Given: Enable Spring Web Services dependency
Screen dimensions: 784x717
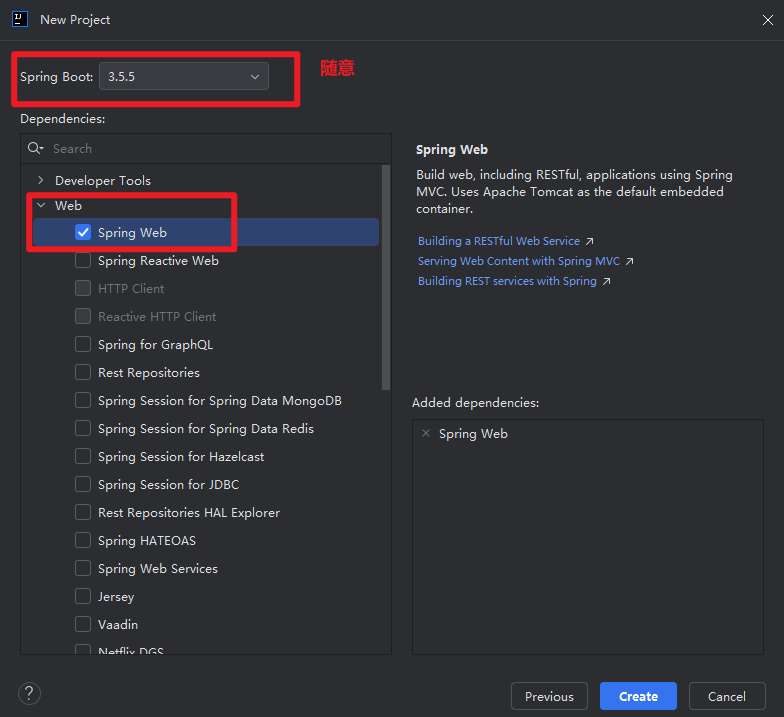Looking at the screenshot, I should click(83, 568).
